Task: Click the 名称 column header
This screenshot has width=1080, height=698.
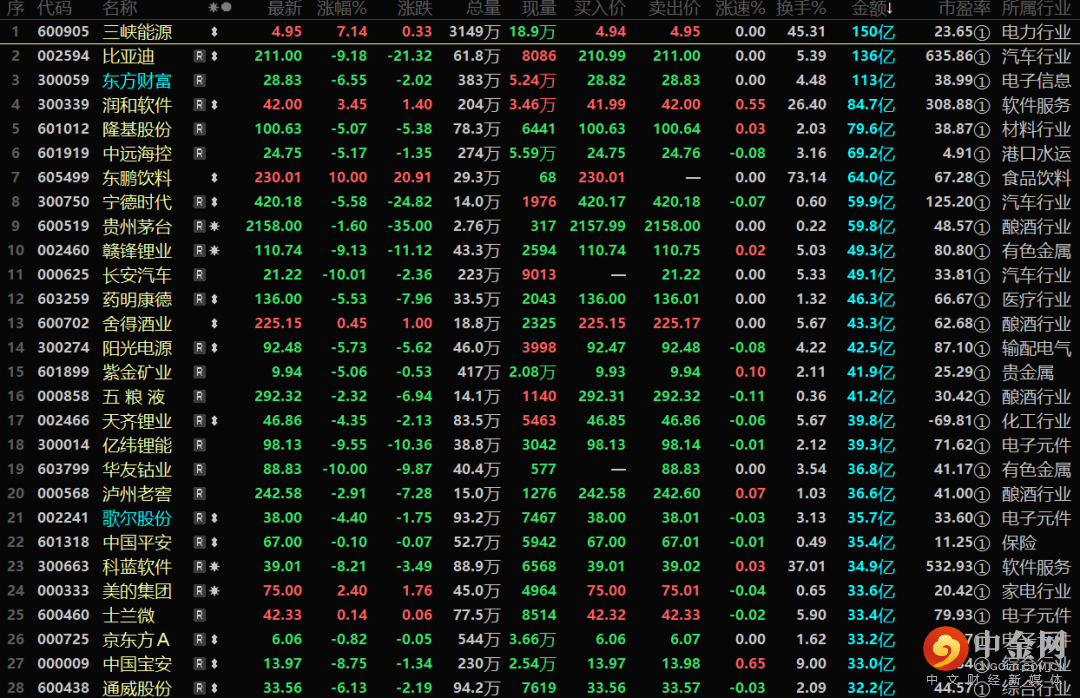Action: pyautogui.click(x=120, y=8)
